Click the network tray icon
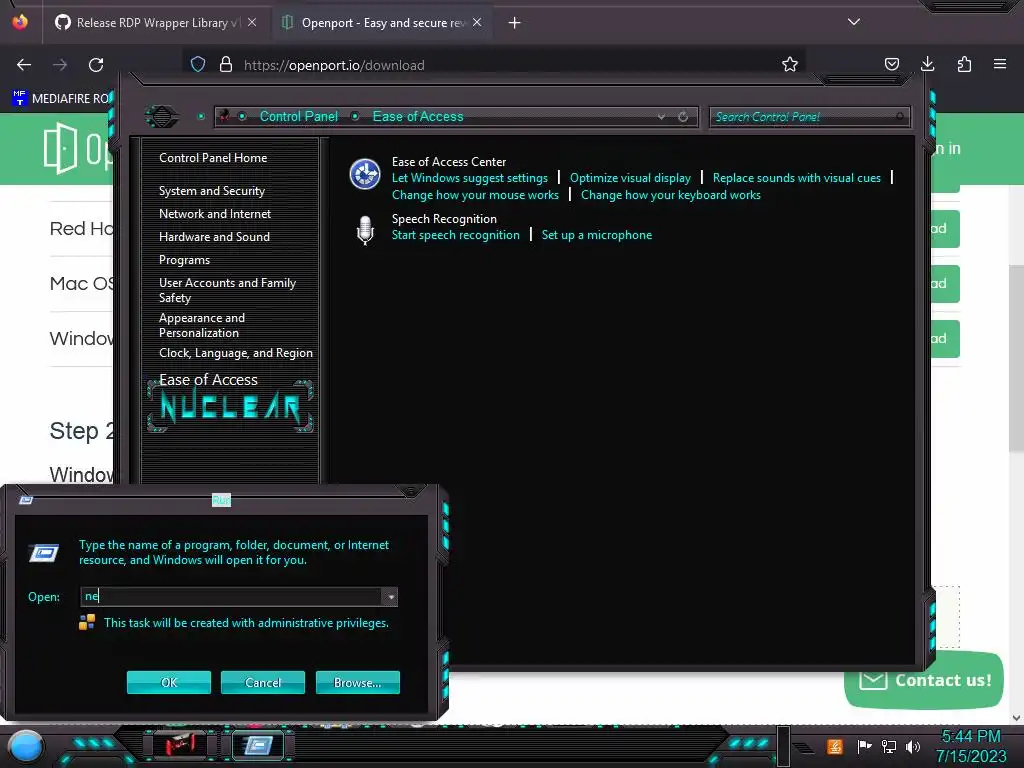 (889, 746)
